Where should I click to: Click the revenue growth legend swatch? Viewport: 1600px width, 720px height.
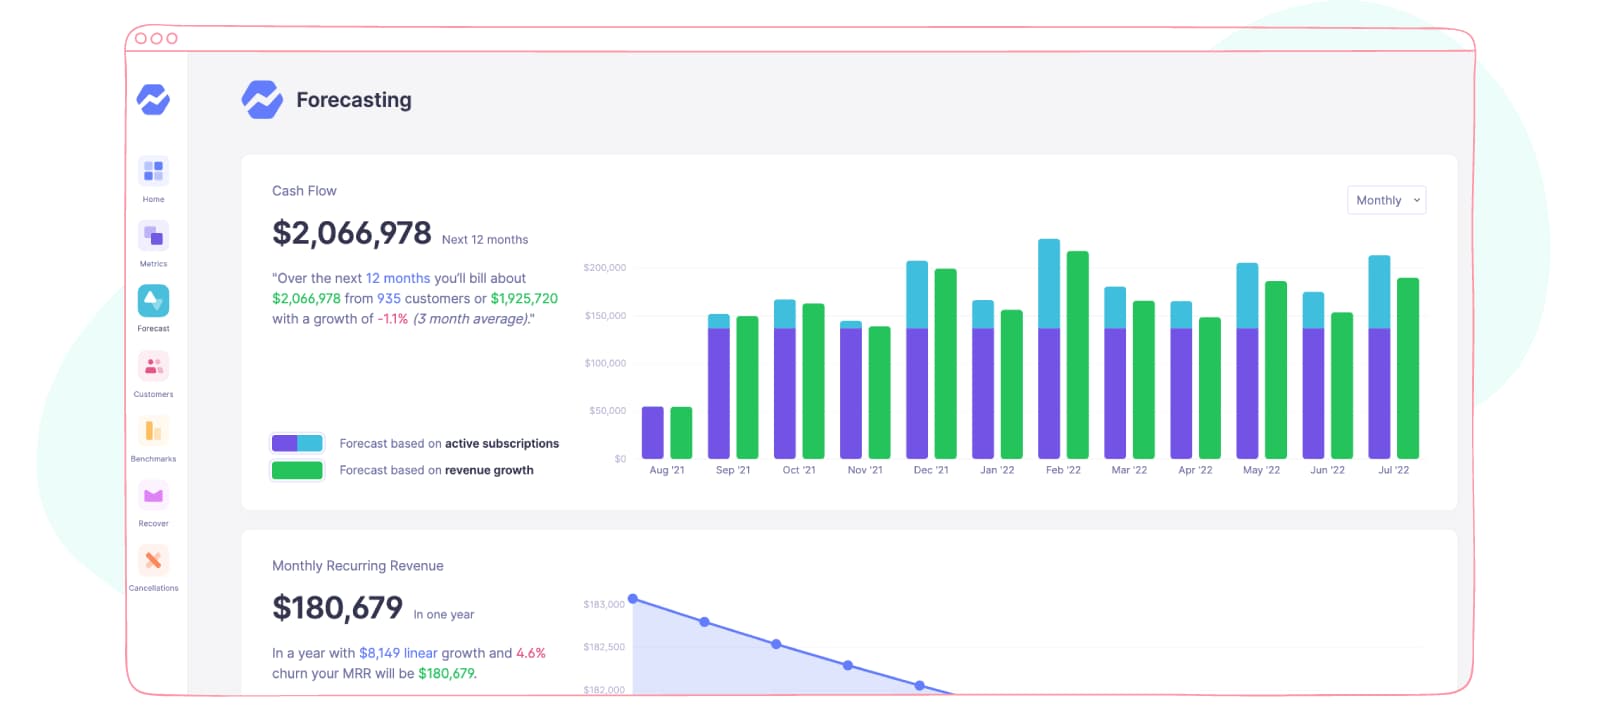[297, 470]
